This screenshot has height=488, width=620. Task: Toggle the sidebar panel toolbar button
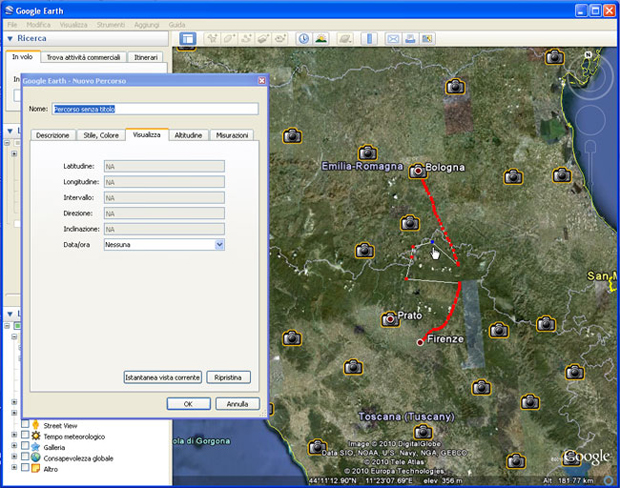[x=188, y=39]
